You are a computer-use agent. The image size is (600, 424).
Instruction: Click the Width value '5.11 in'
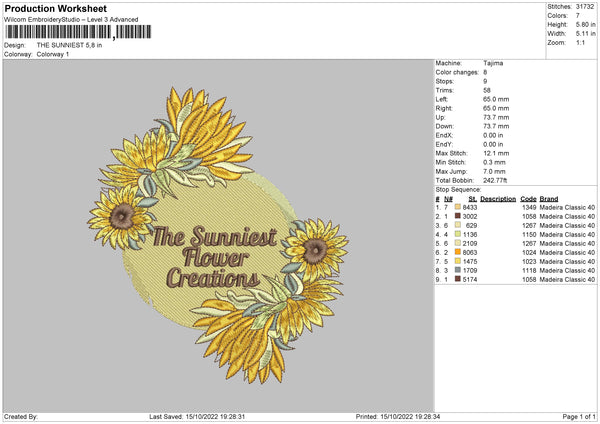click(x=585, y=34)
